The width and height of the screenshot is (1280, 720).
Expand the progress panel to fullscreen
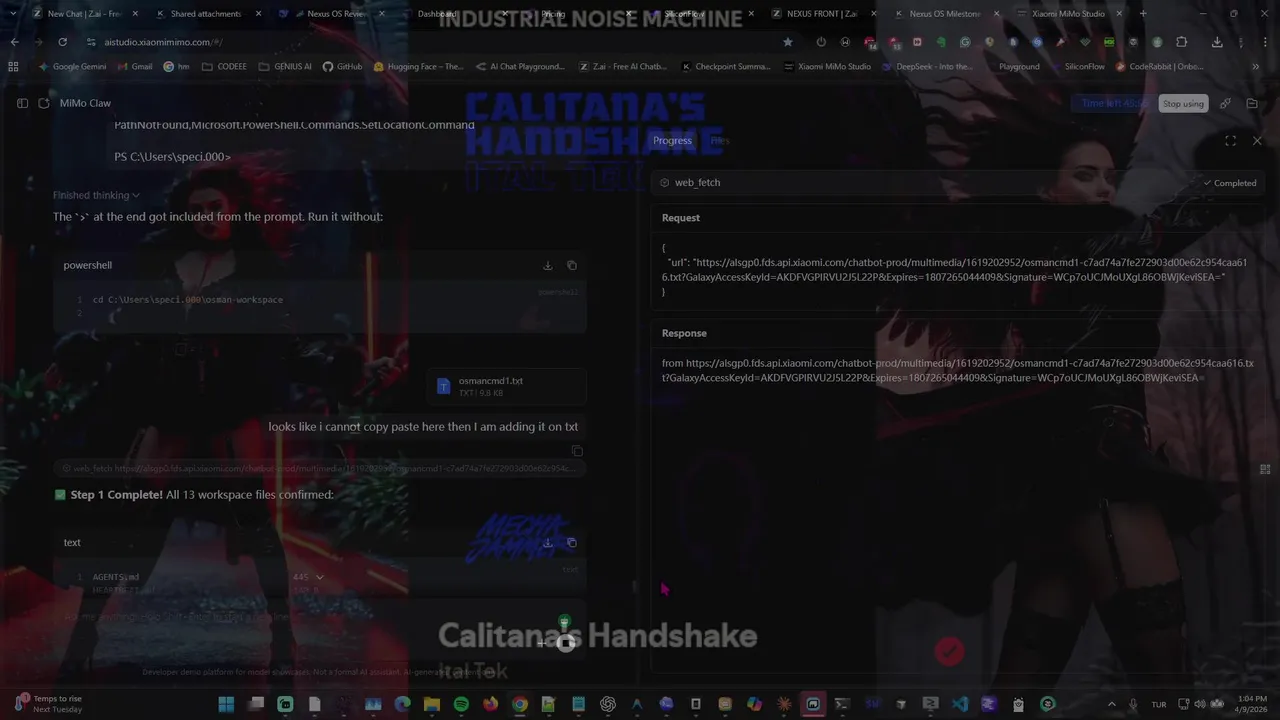(1230, 141)
